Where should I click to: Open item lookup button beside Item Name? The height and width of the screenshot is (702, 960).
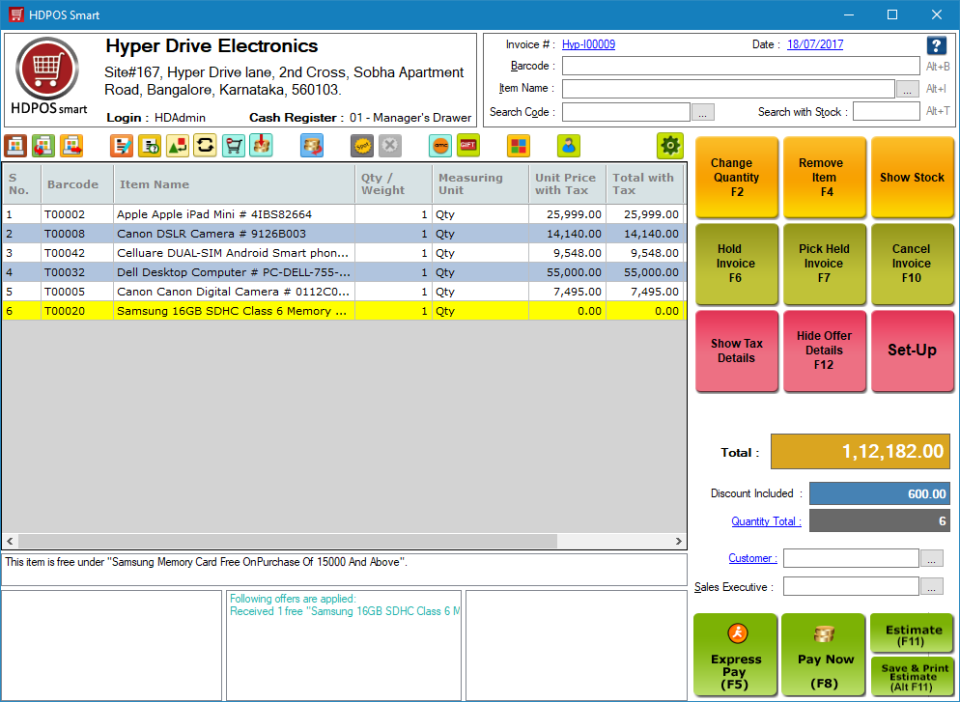coord(908,89)
